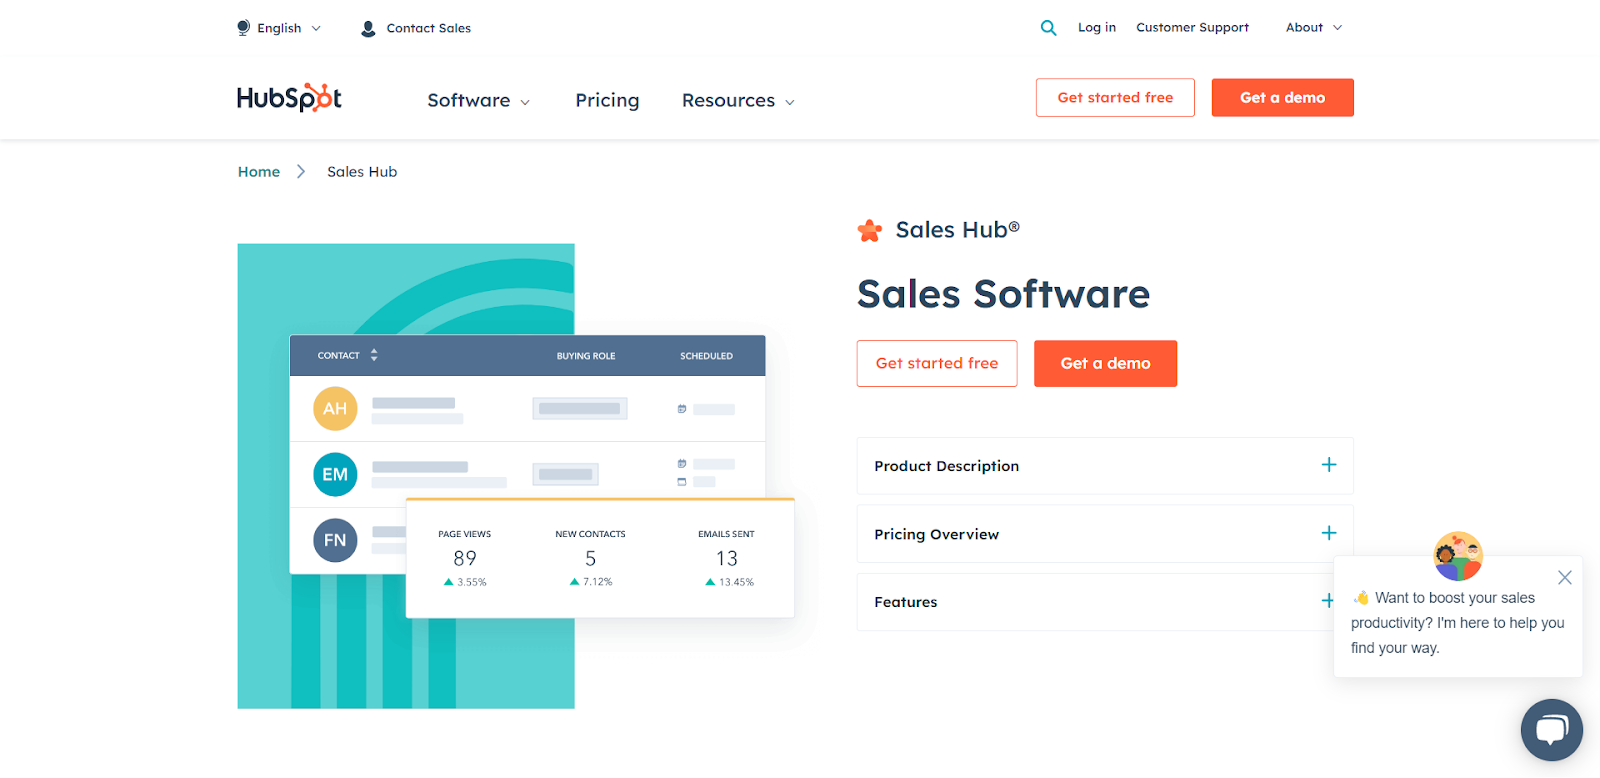Click the FN contact avatar
1600x778 pixels.
(x=335, y=540)
